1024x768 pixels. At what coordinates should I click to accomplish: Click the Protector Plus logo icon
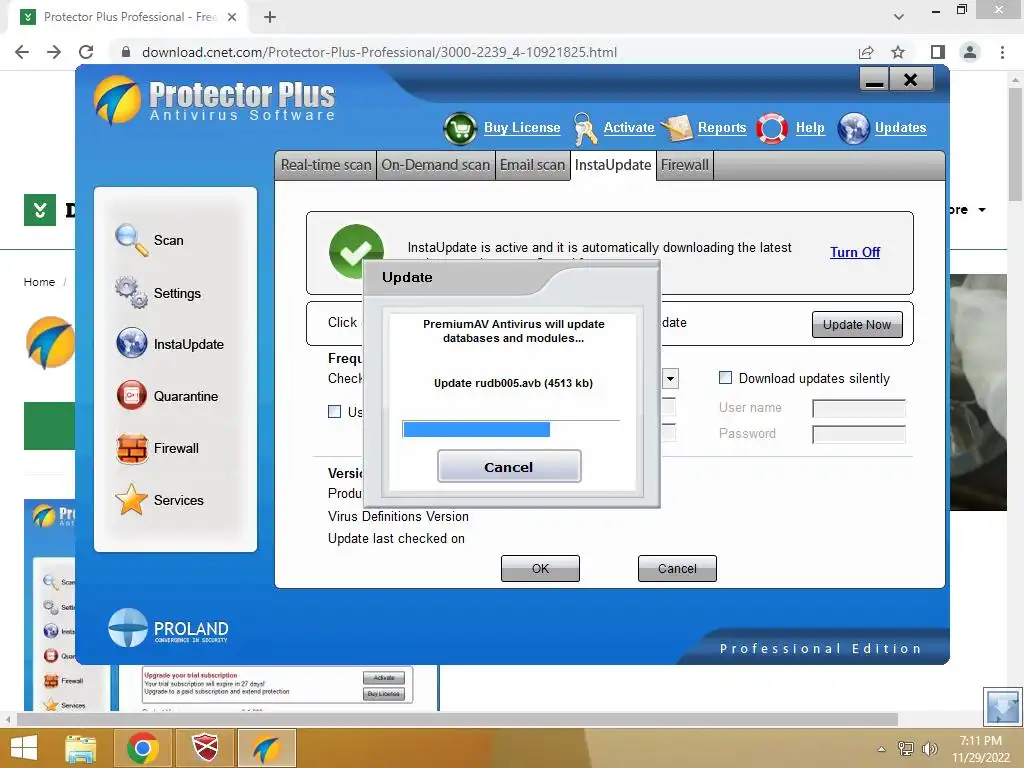coord(118,100)
